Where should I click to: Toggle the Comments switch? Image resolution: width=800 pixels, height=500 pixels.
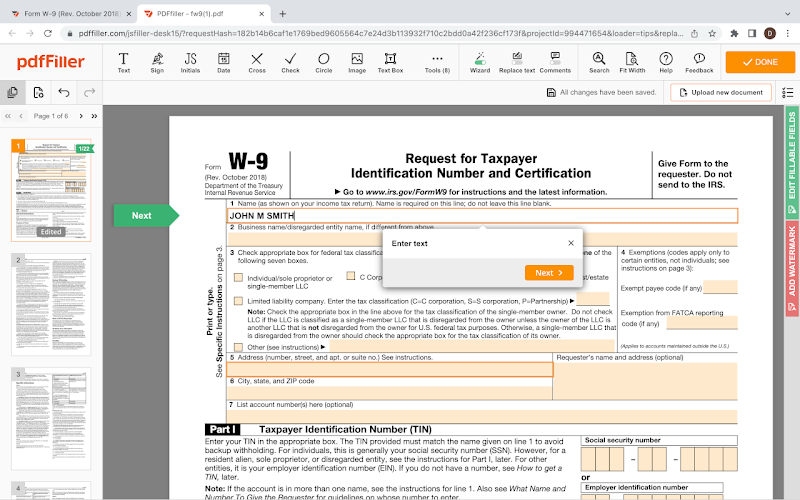point(555,62)
